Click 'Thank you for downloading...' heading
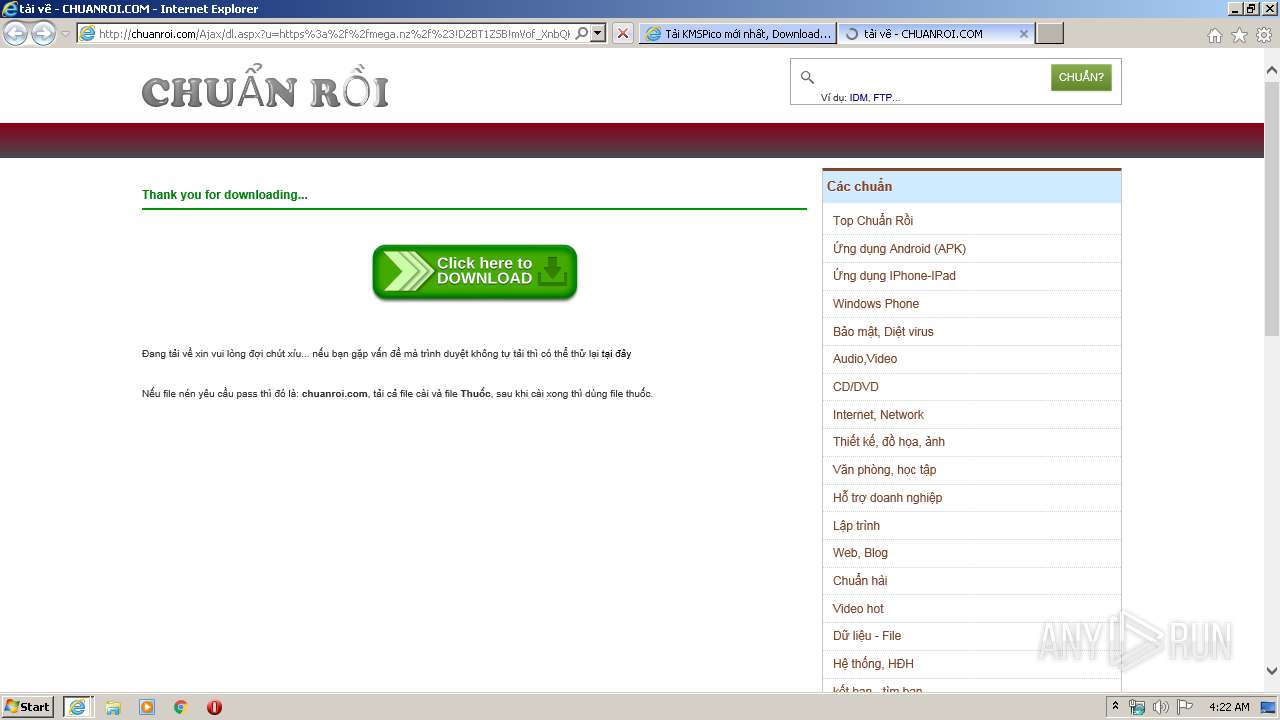Image resolution: width=1280 pixels, height=720 pixels. coord(225,195)
